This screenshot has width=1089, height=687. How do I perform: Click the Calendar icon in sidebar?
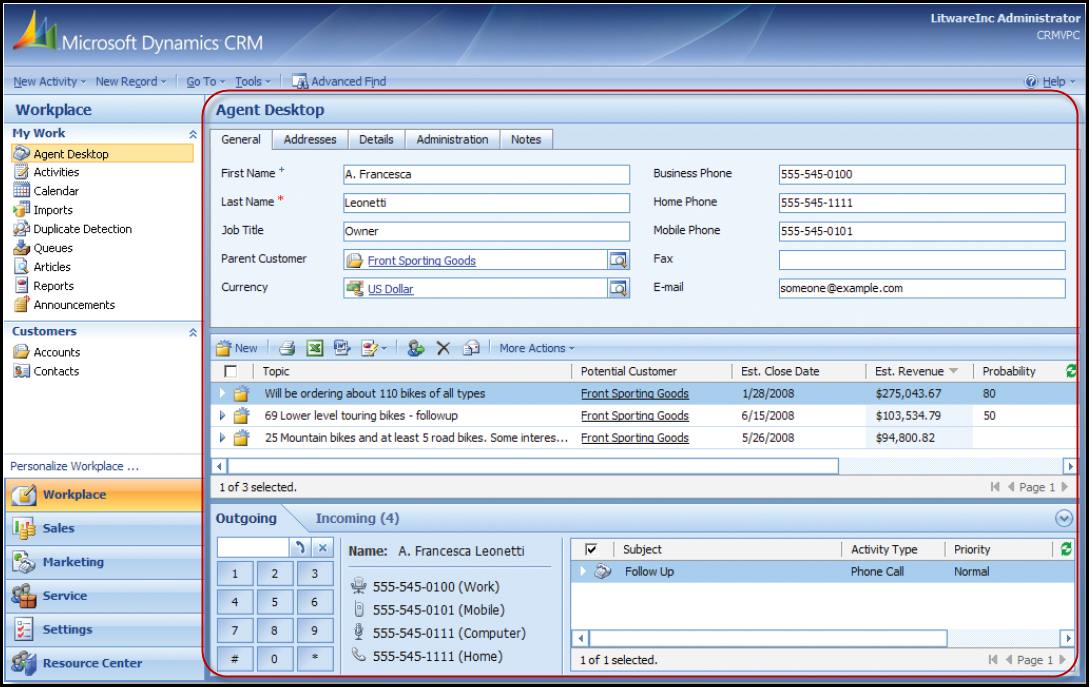pos(22,190)
